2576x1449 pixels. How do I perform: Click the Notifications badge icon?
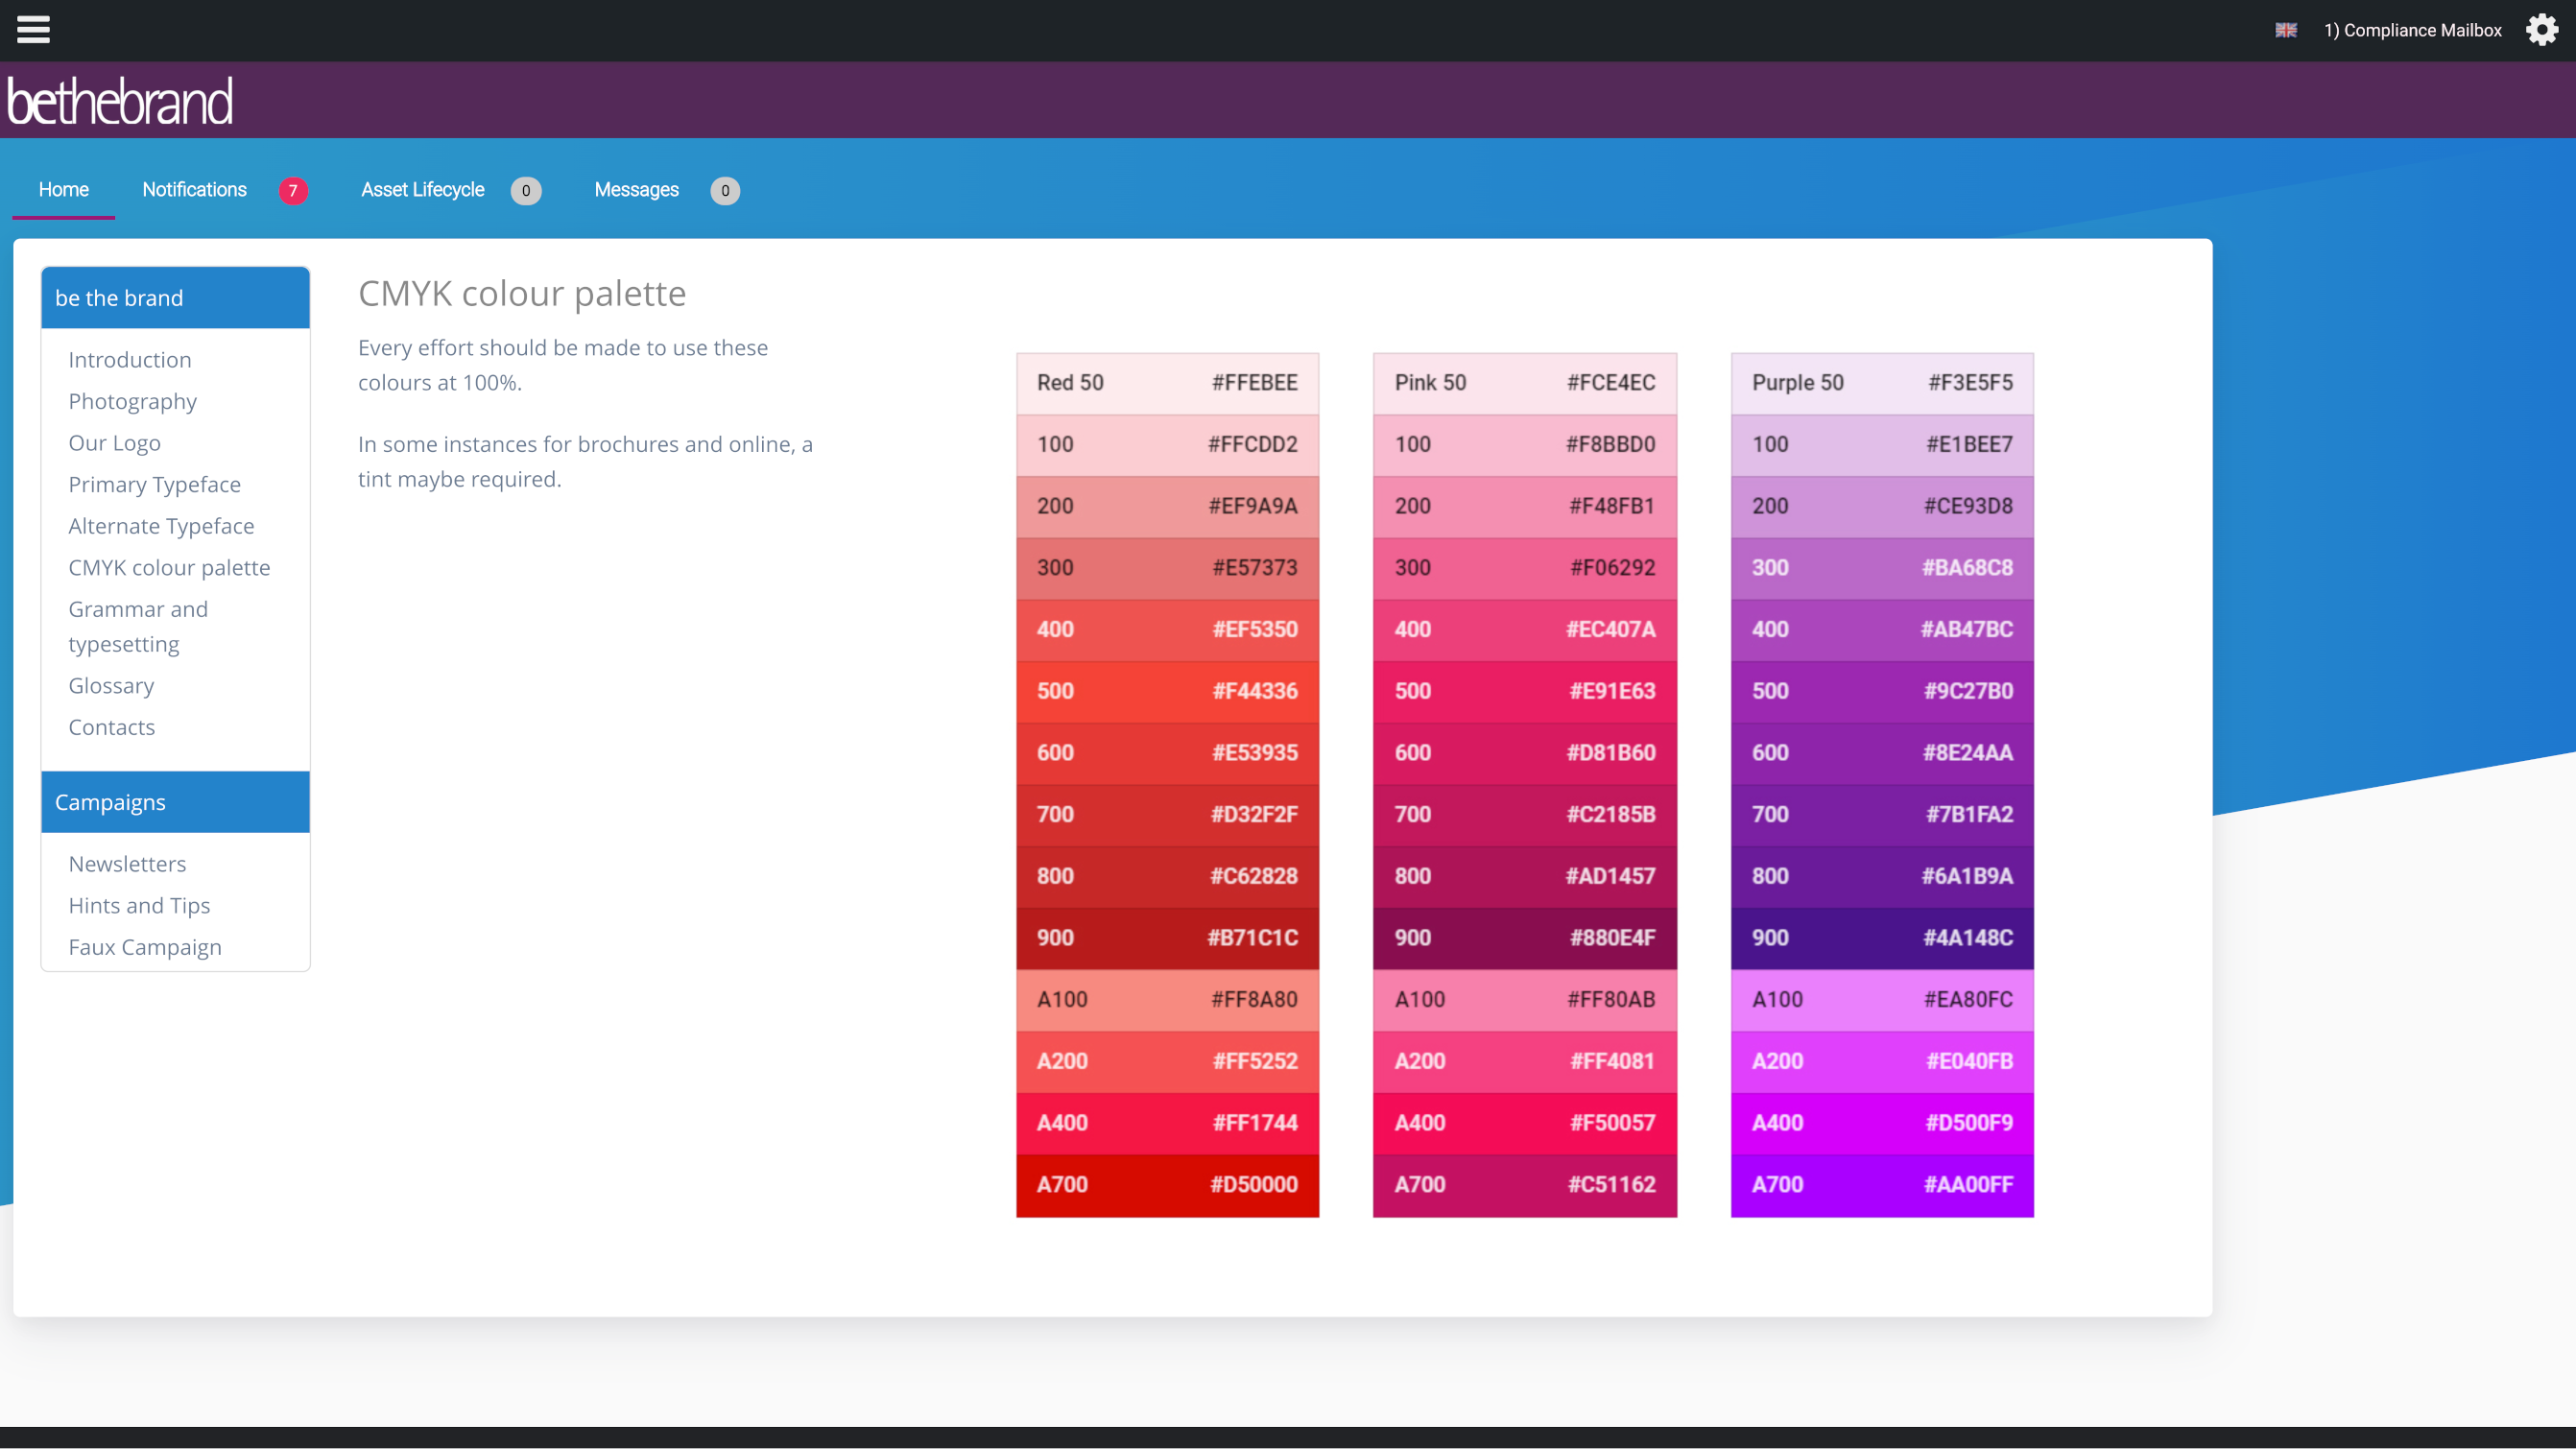click(x=292, y=189)
